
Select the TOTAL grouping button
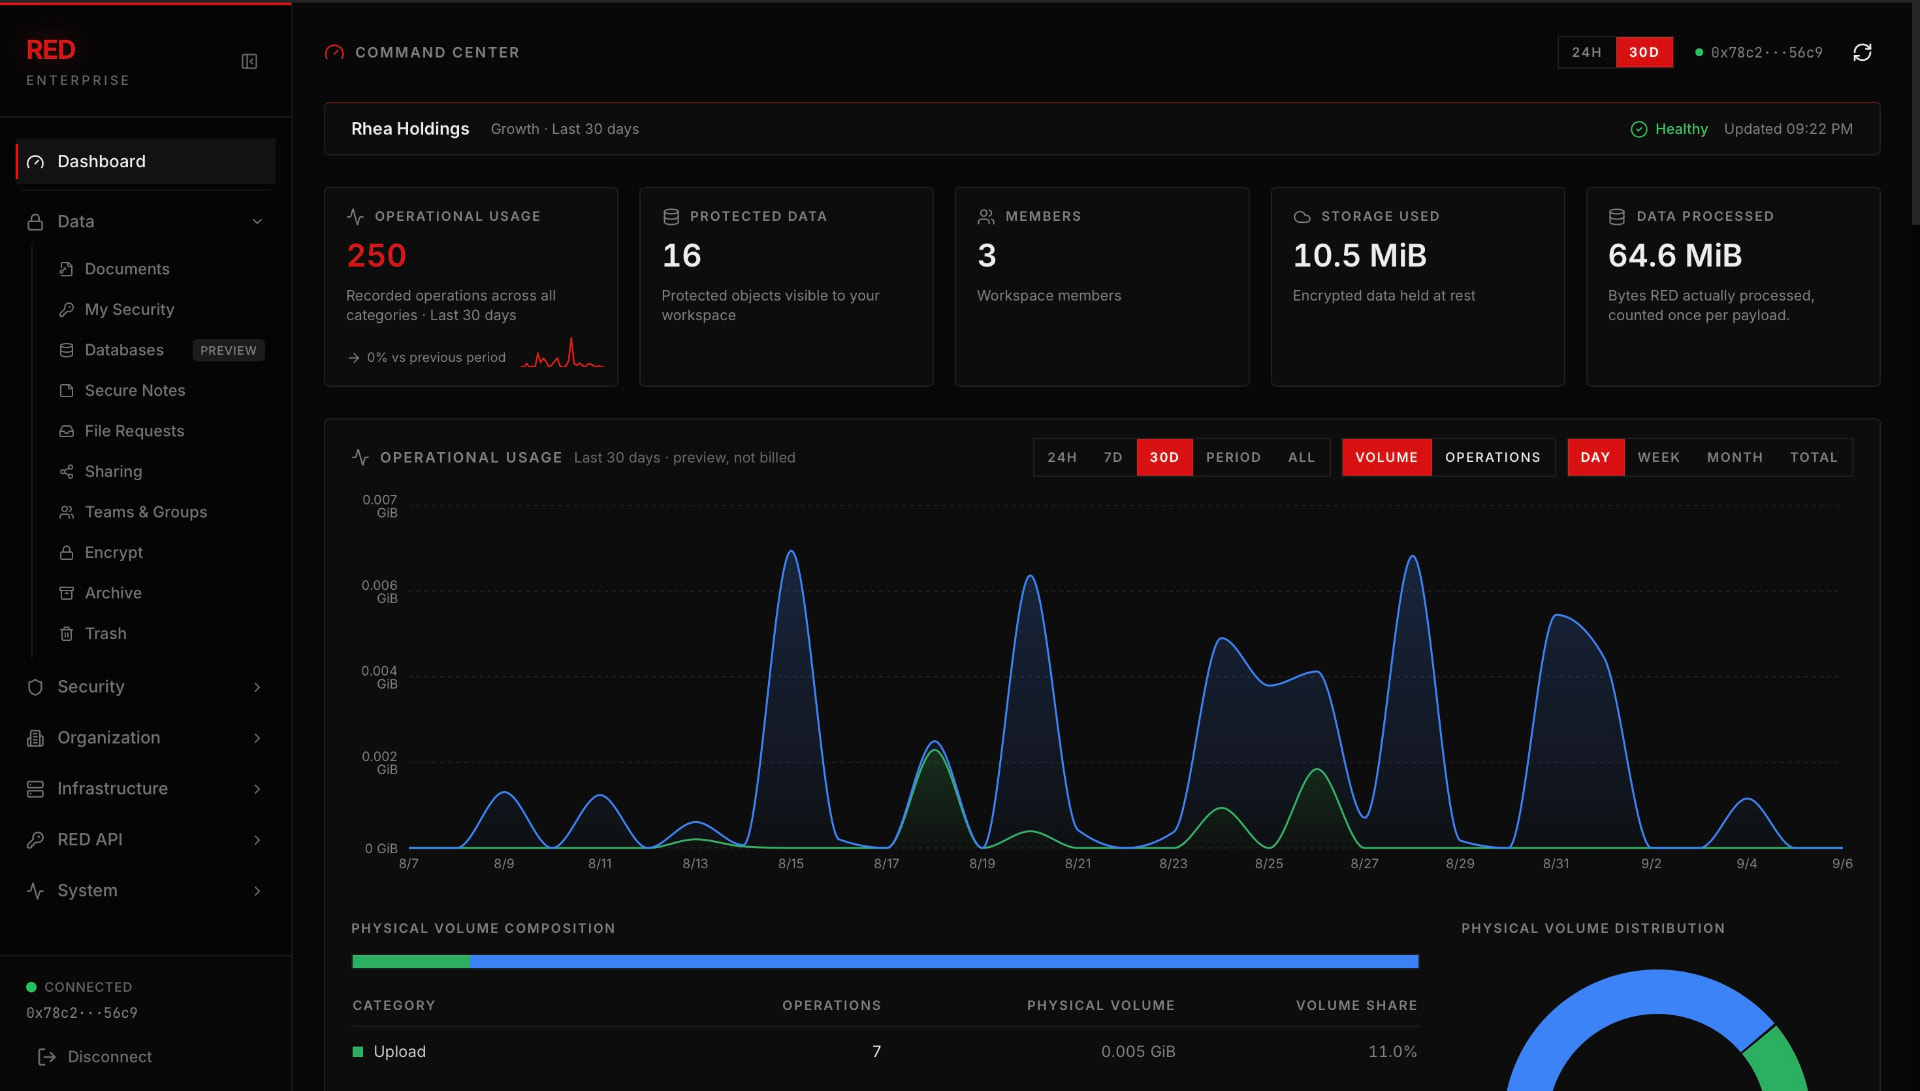click(1813, 457)
